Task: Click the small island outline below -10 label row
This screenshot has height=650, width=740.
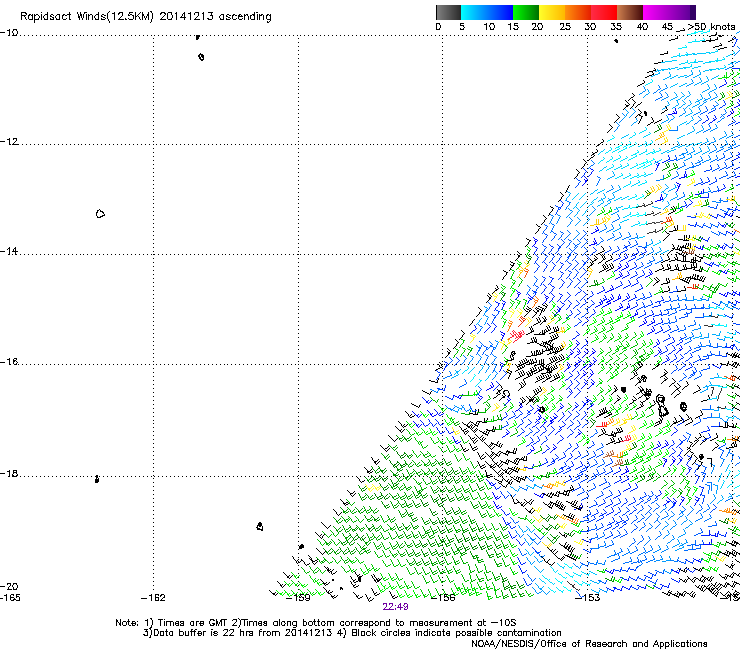Action: pos(201,57)
